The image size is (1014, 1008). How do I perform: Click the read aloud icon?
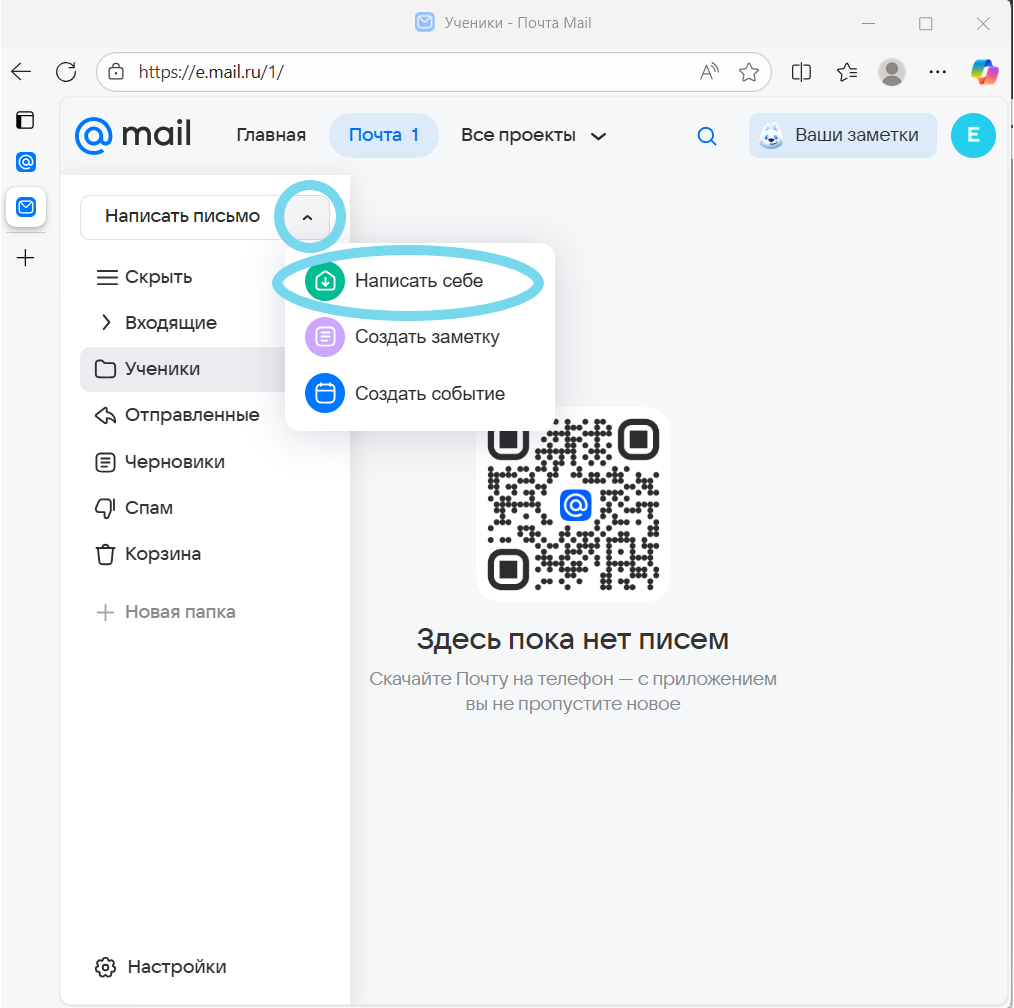tap(709, 72)
